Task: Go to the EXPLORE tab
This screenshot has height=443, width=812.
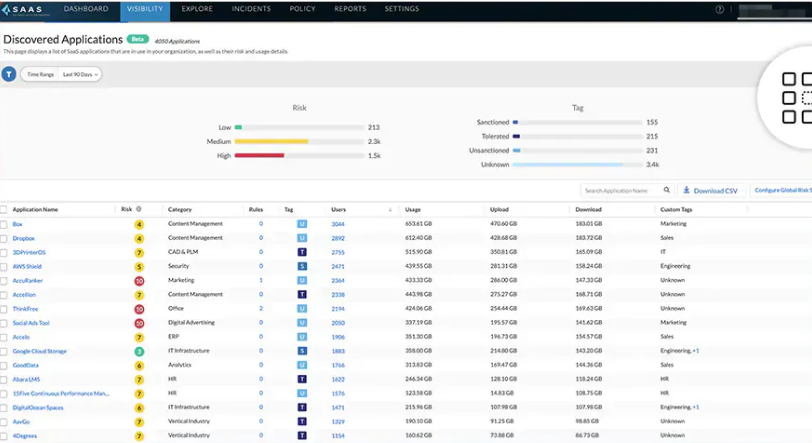Action: (x=197, y=9)
